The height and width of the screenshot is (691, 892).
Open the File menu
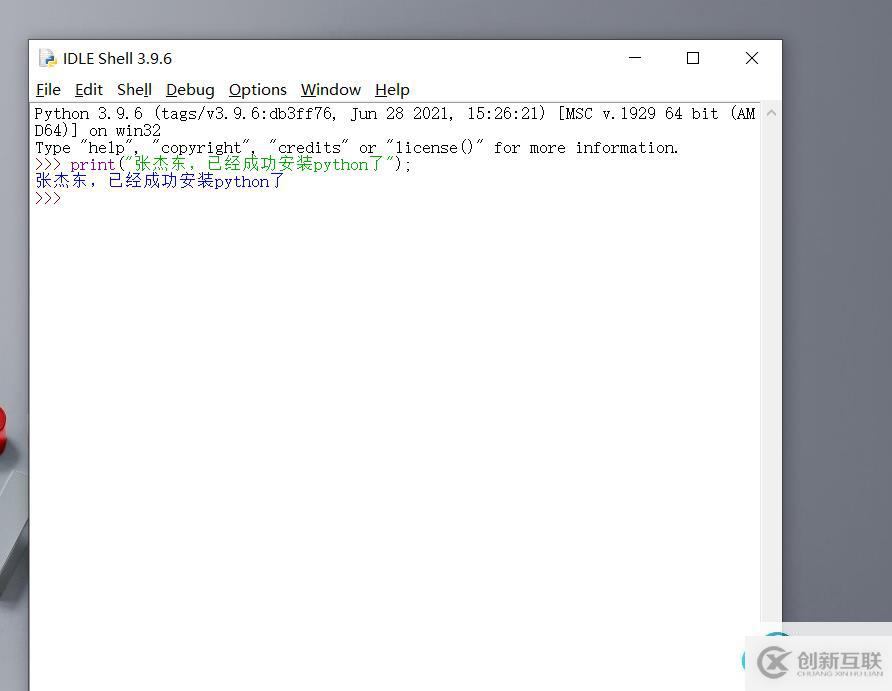[48, 90]
